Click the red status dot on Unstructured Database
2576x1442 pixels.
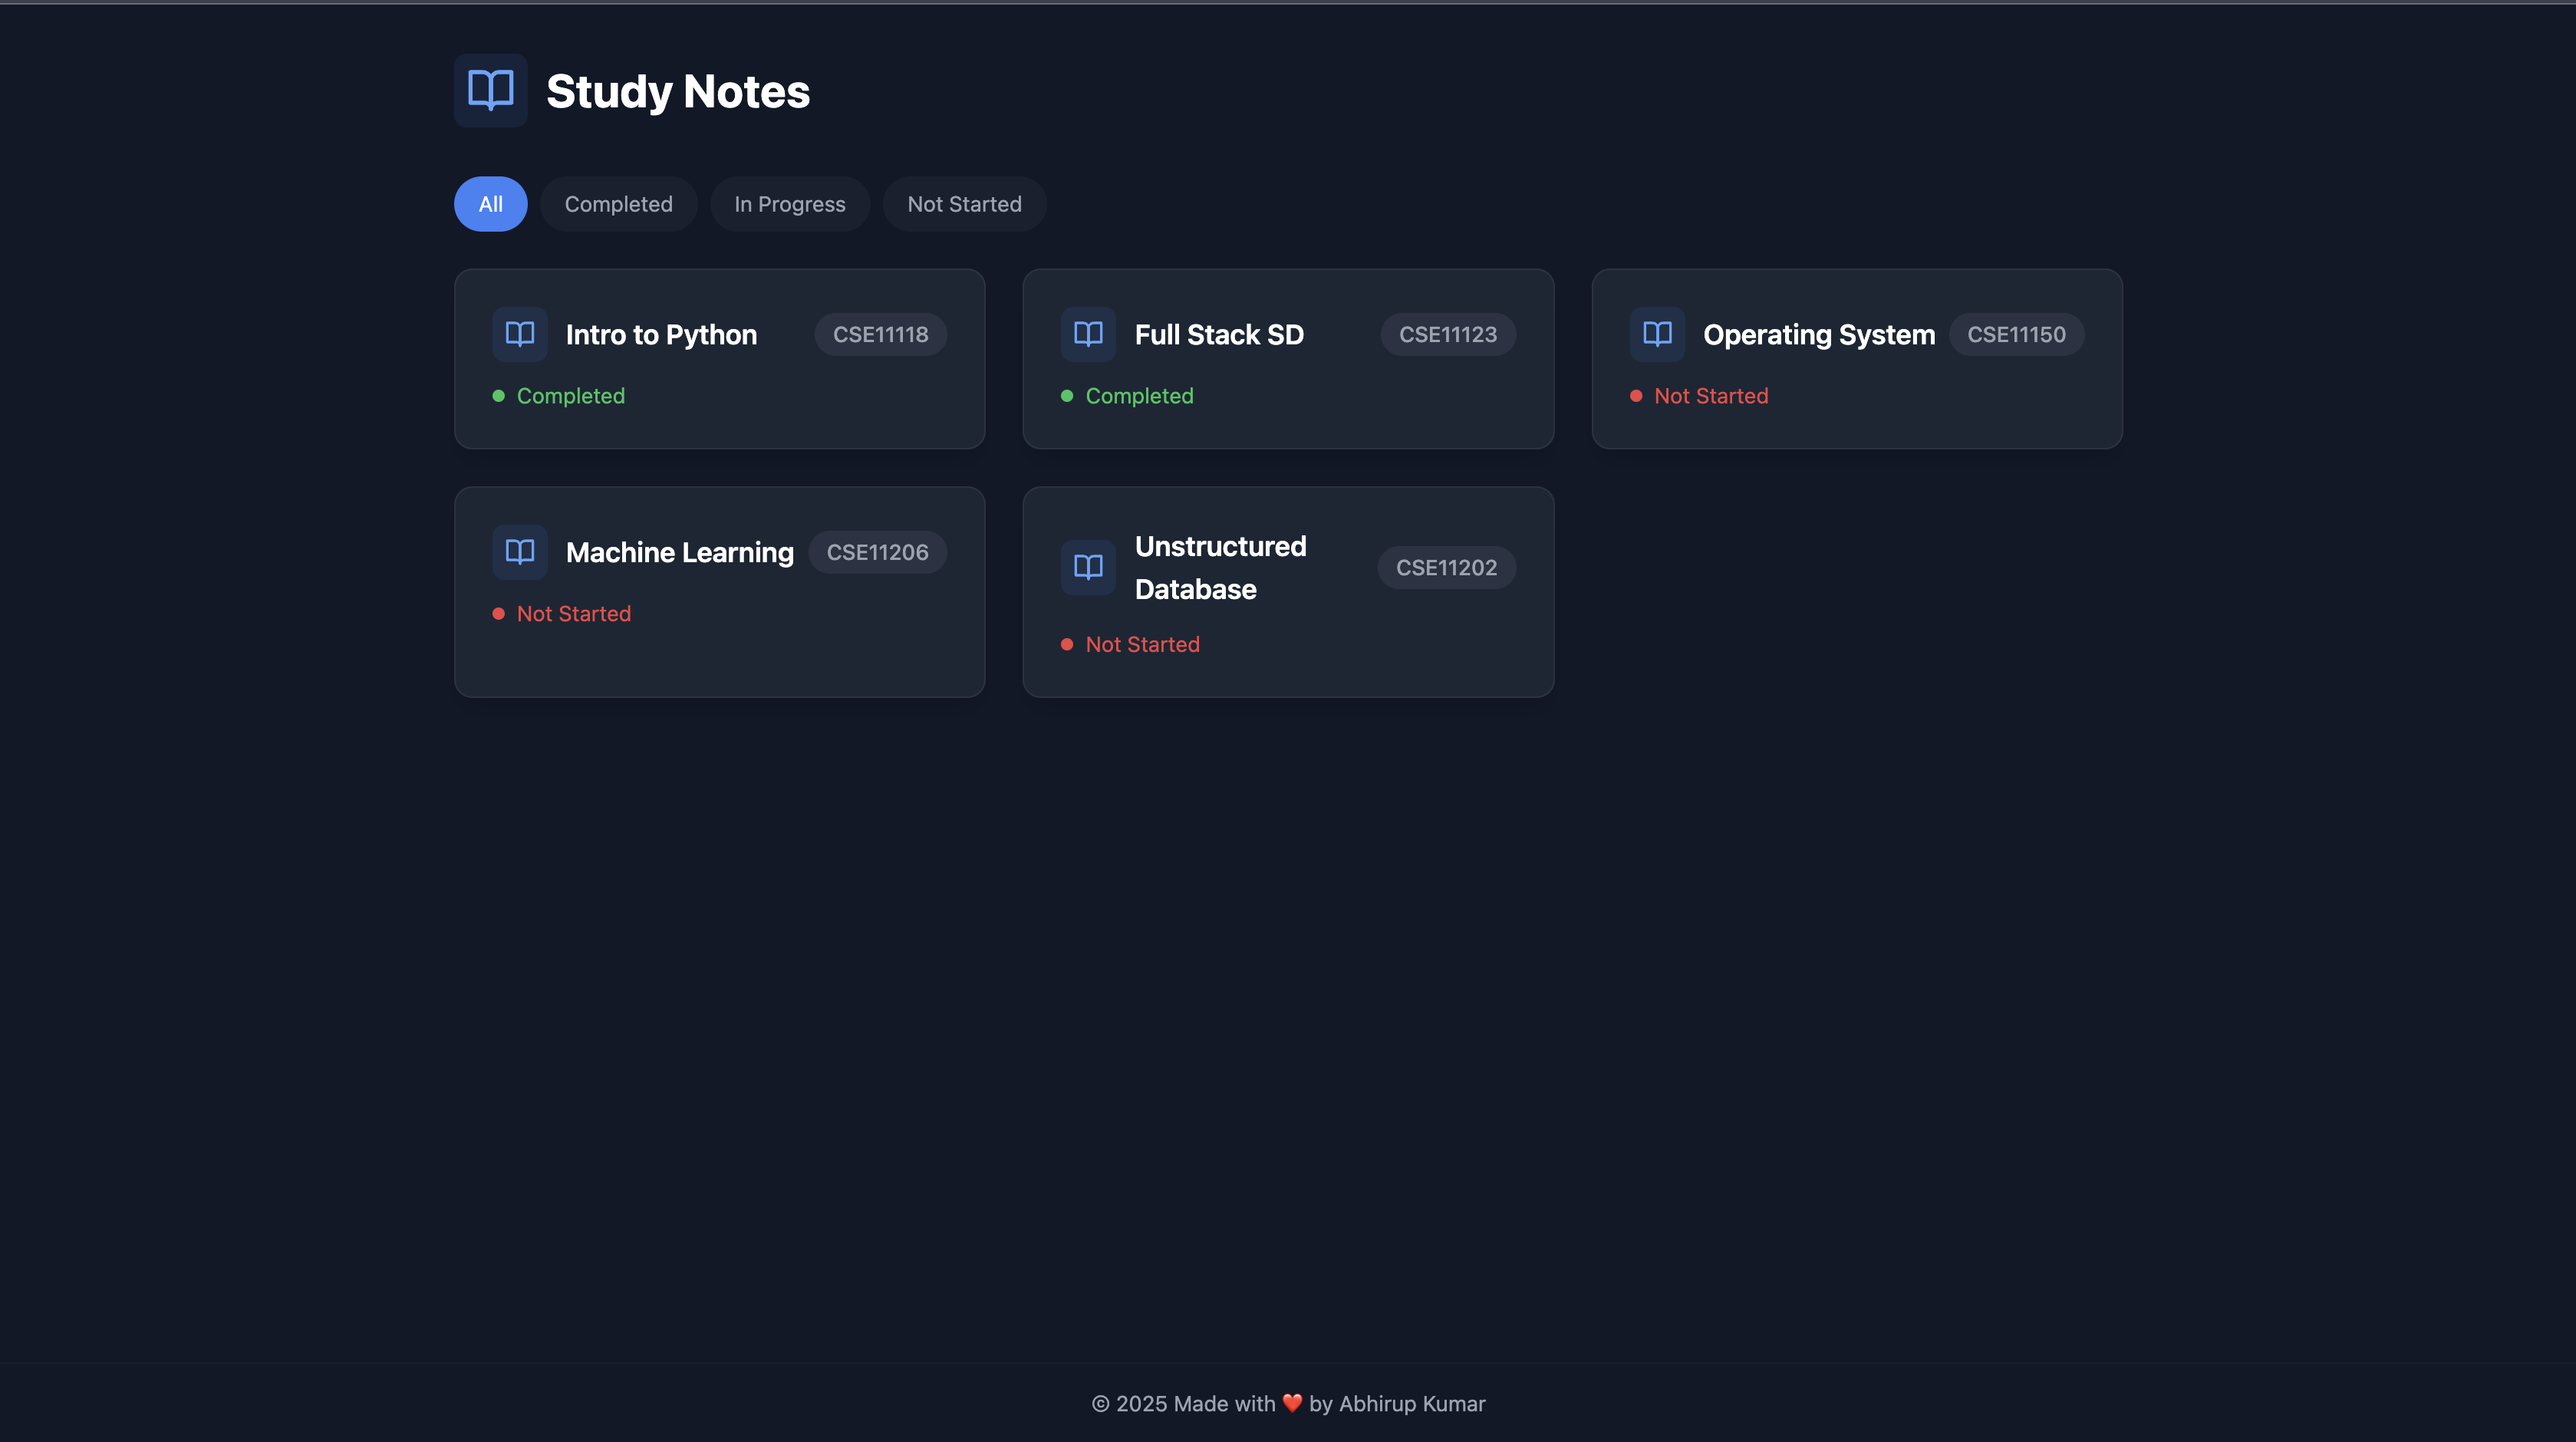tap(1067, 645)
